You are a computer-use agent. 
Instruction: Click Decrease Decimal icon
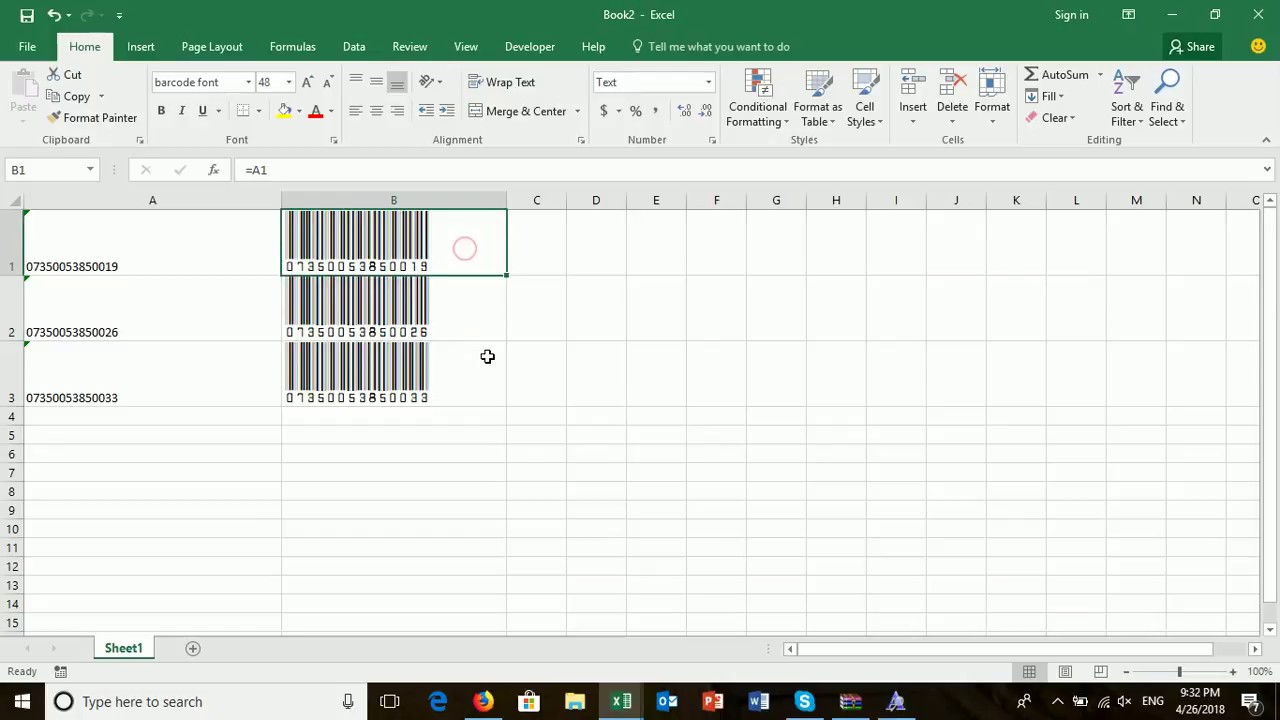click(705, 111)
